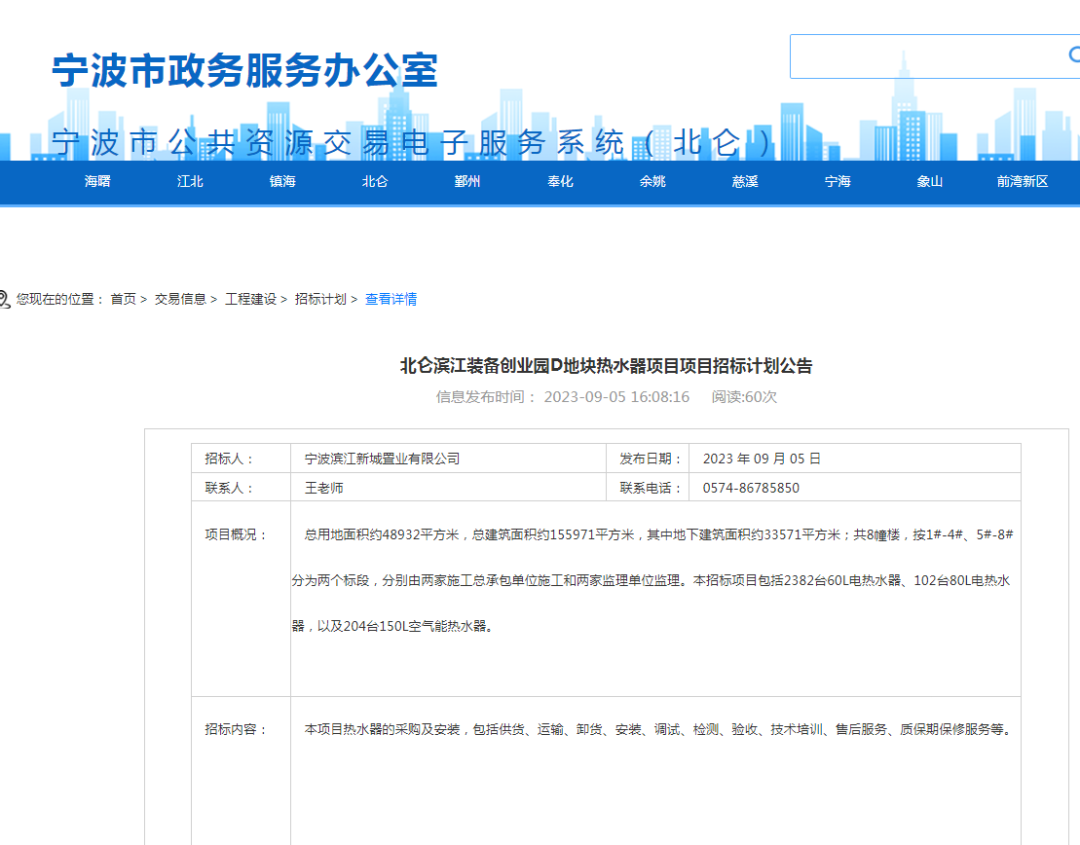
Task: Click the 阅读:60次 read count
Action: [744, 397]
